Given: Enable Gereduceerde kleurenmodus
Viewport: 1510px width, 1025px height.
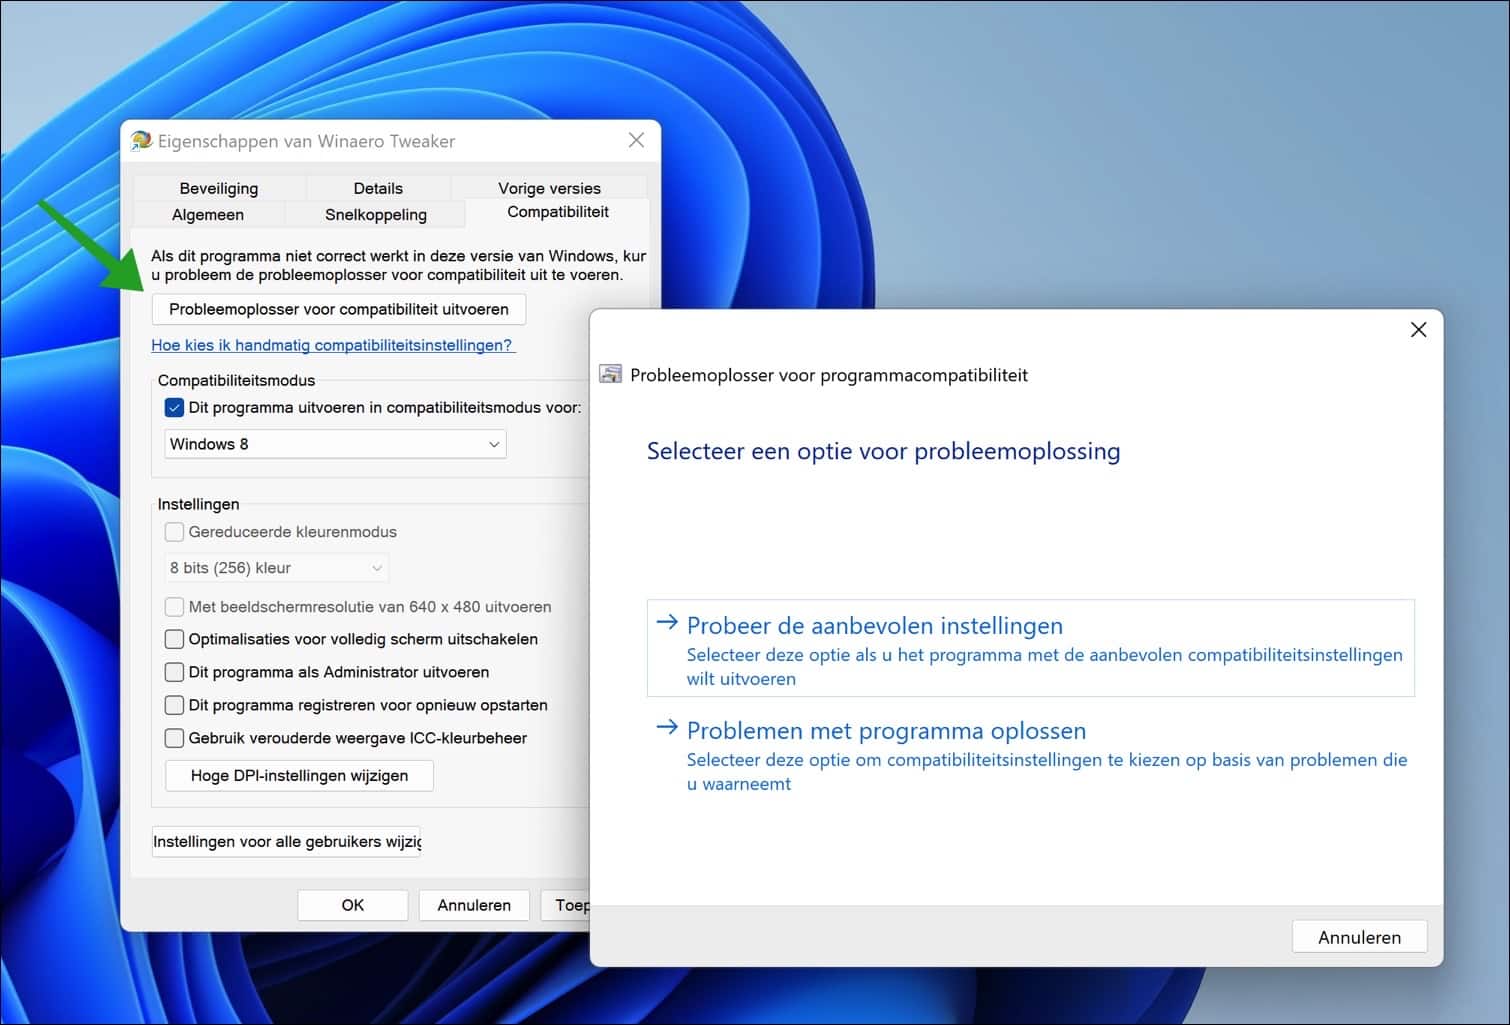Looking at the screenshot, I should tap(174, 532).
